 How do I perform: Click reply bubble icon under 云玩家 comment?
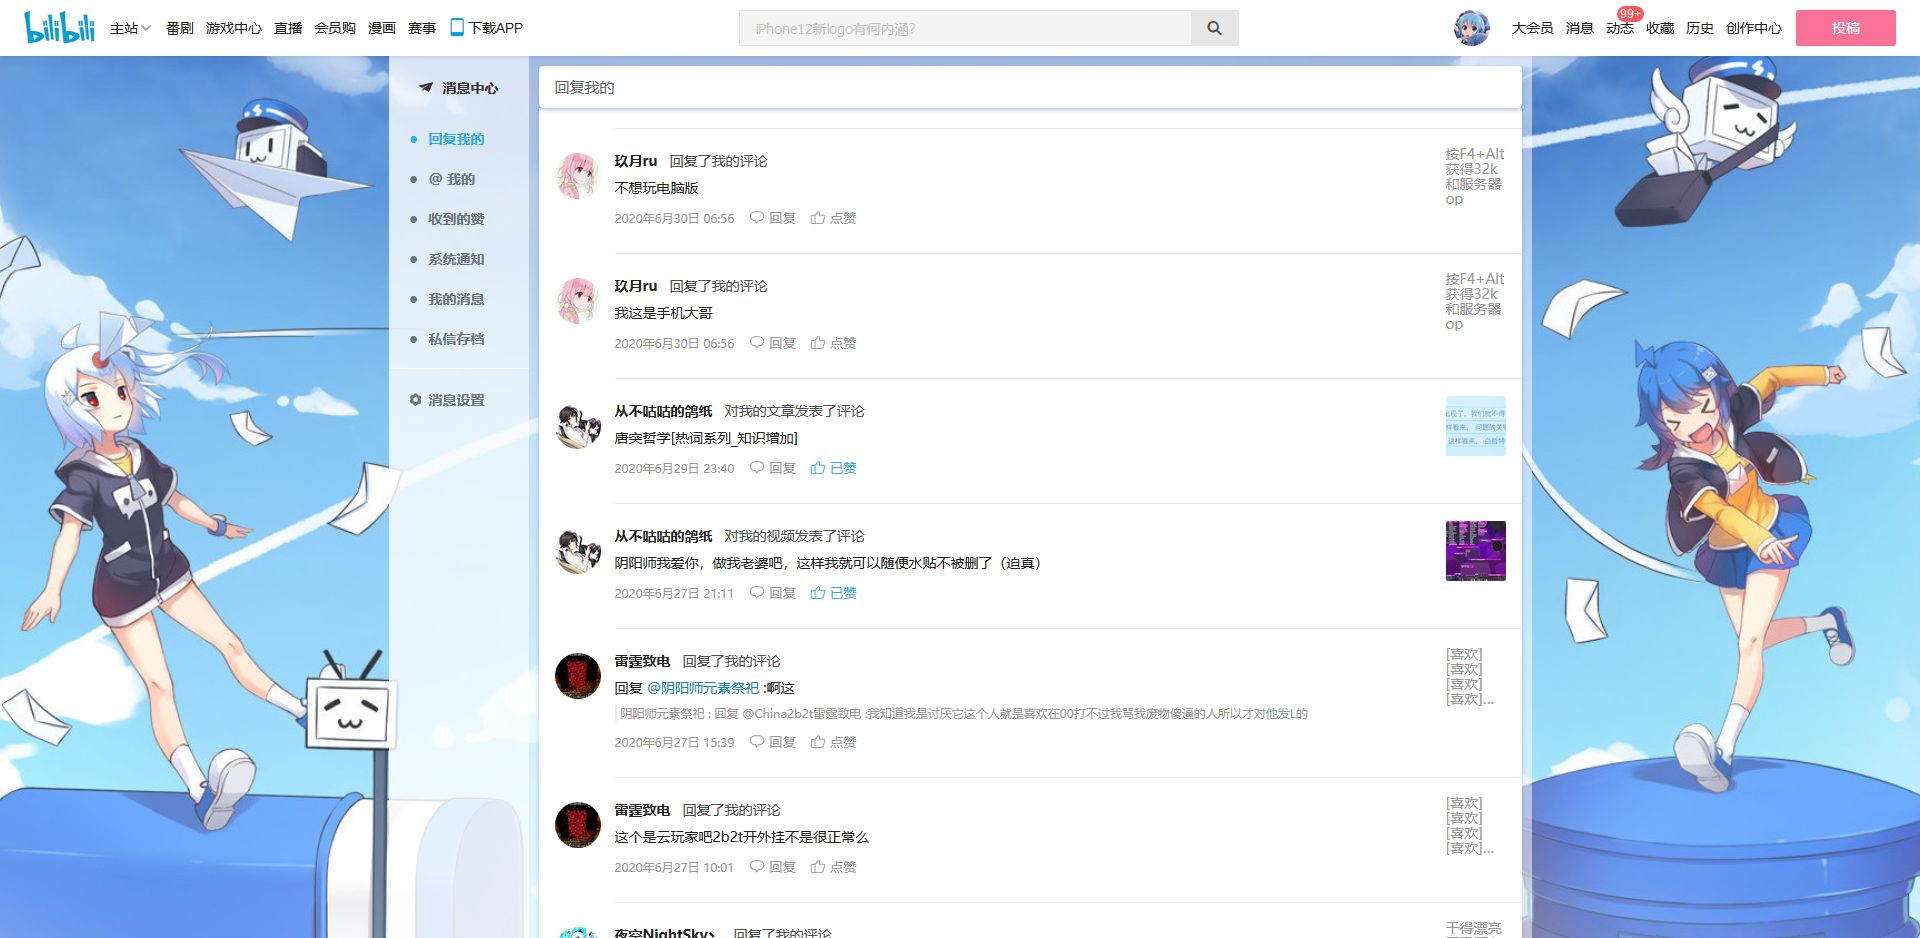[757, 867]
